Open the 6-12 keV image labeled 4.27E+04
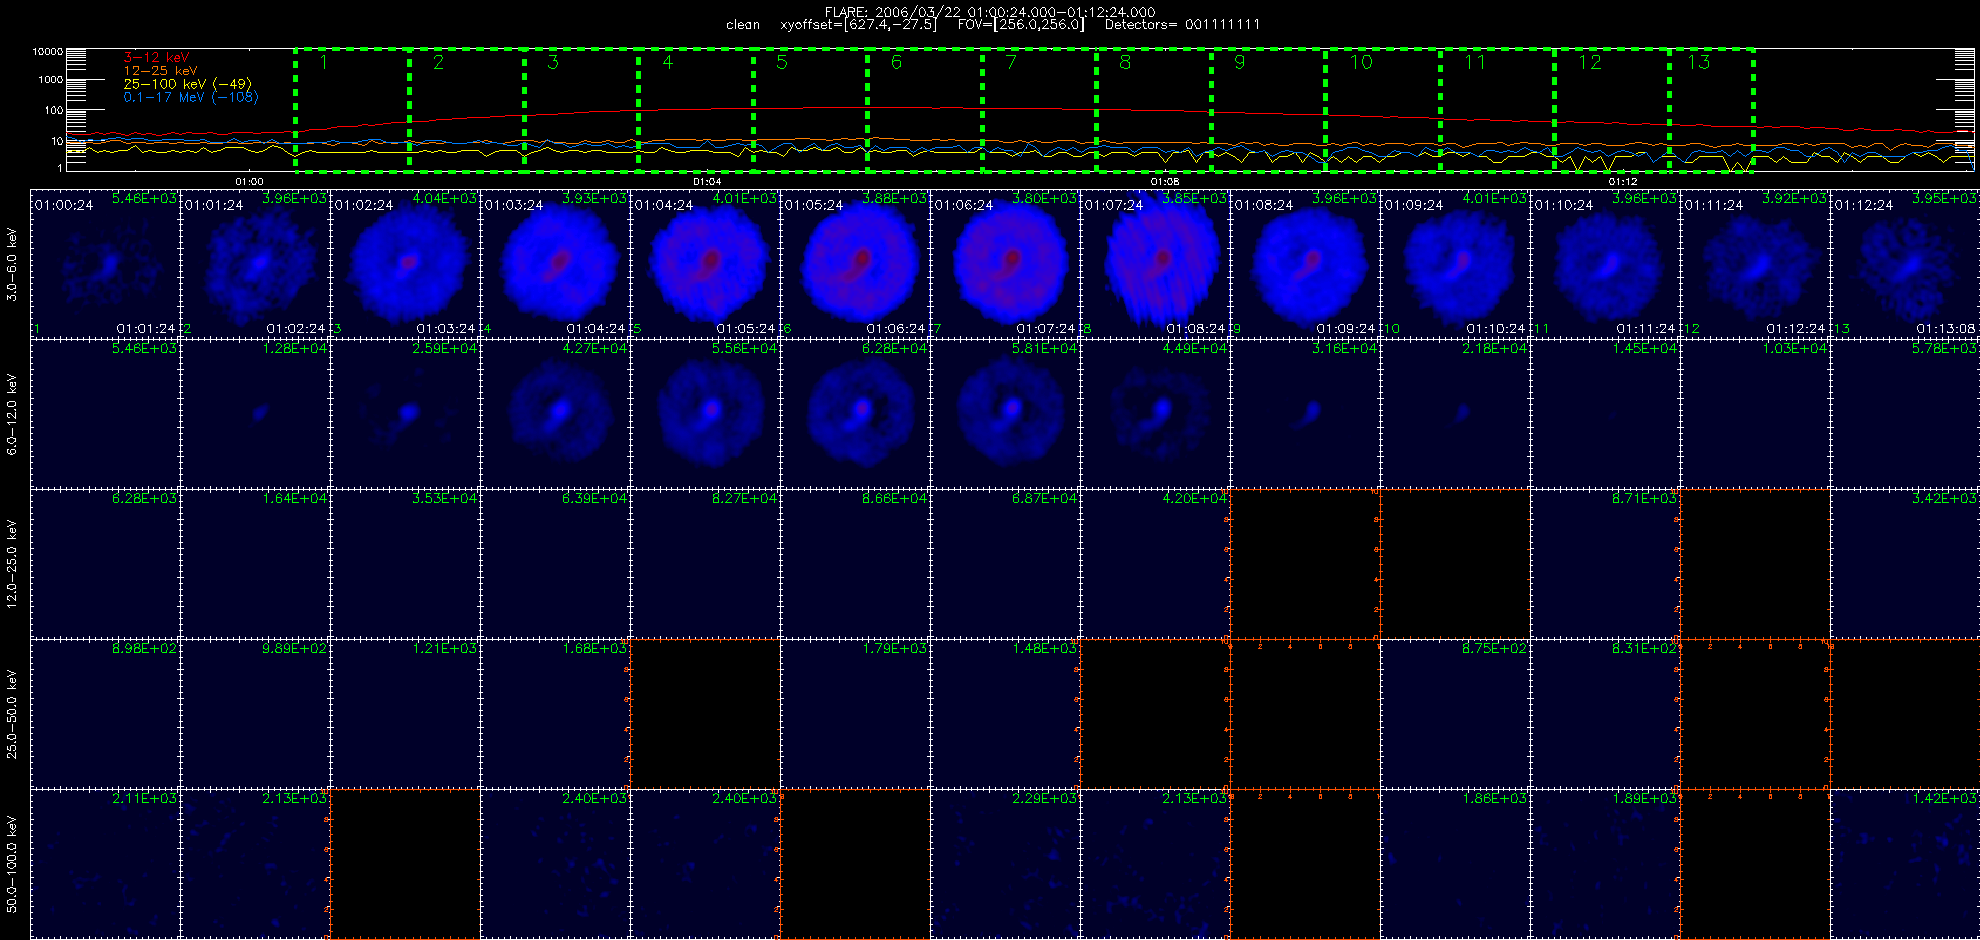Image resolution: width=1980 pixels, height=940 pixels. point(555,413)
